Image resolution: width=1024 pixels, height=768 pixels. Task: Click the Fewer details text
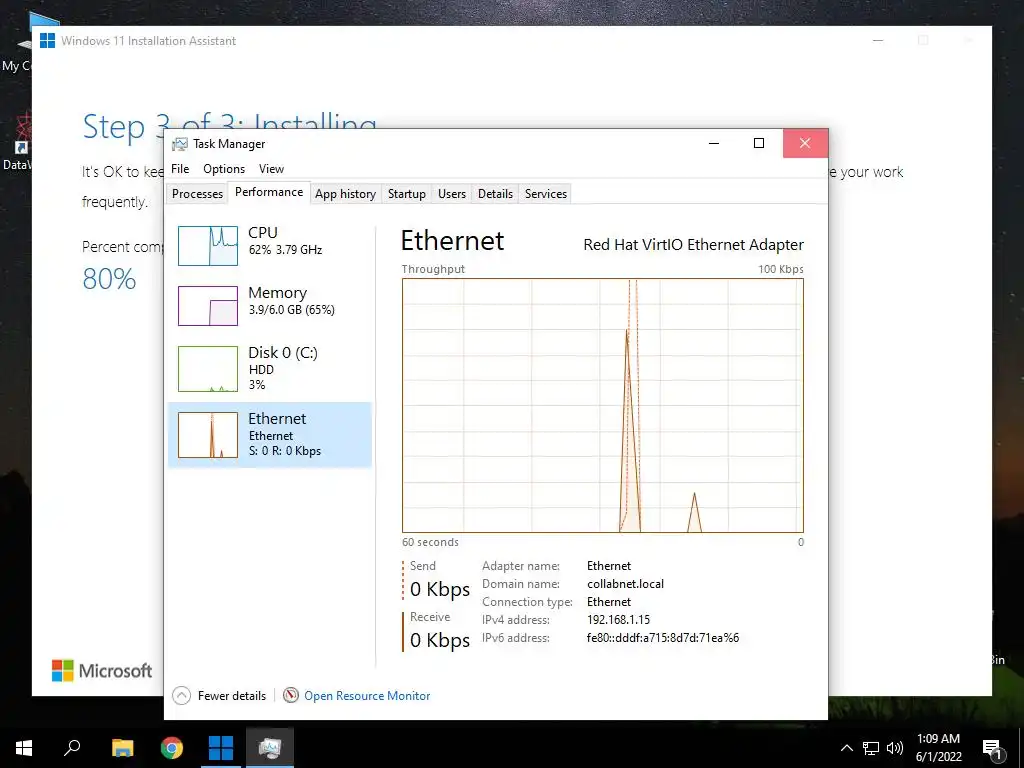pos(232,696)
